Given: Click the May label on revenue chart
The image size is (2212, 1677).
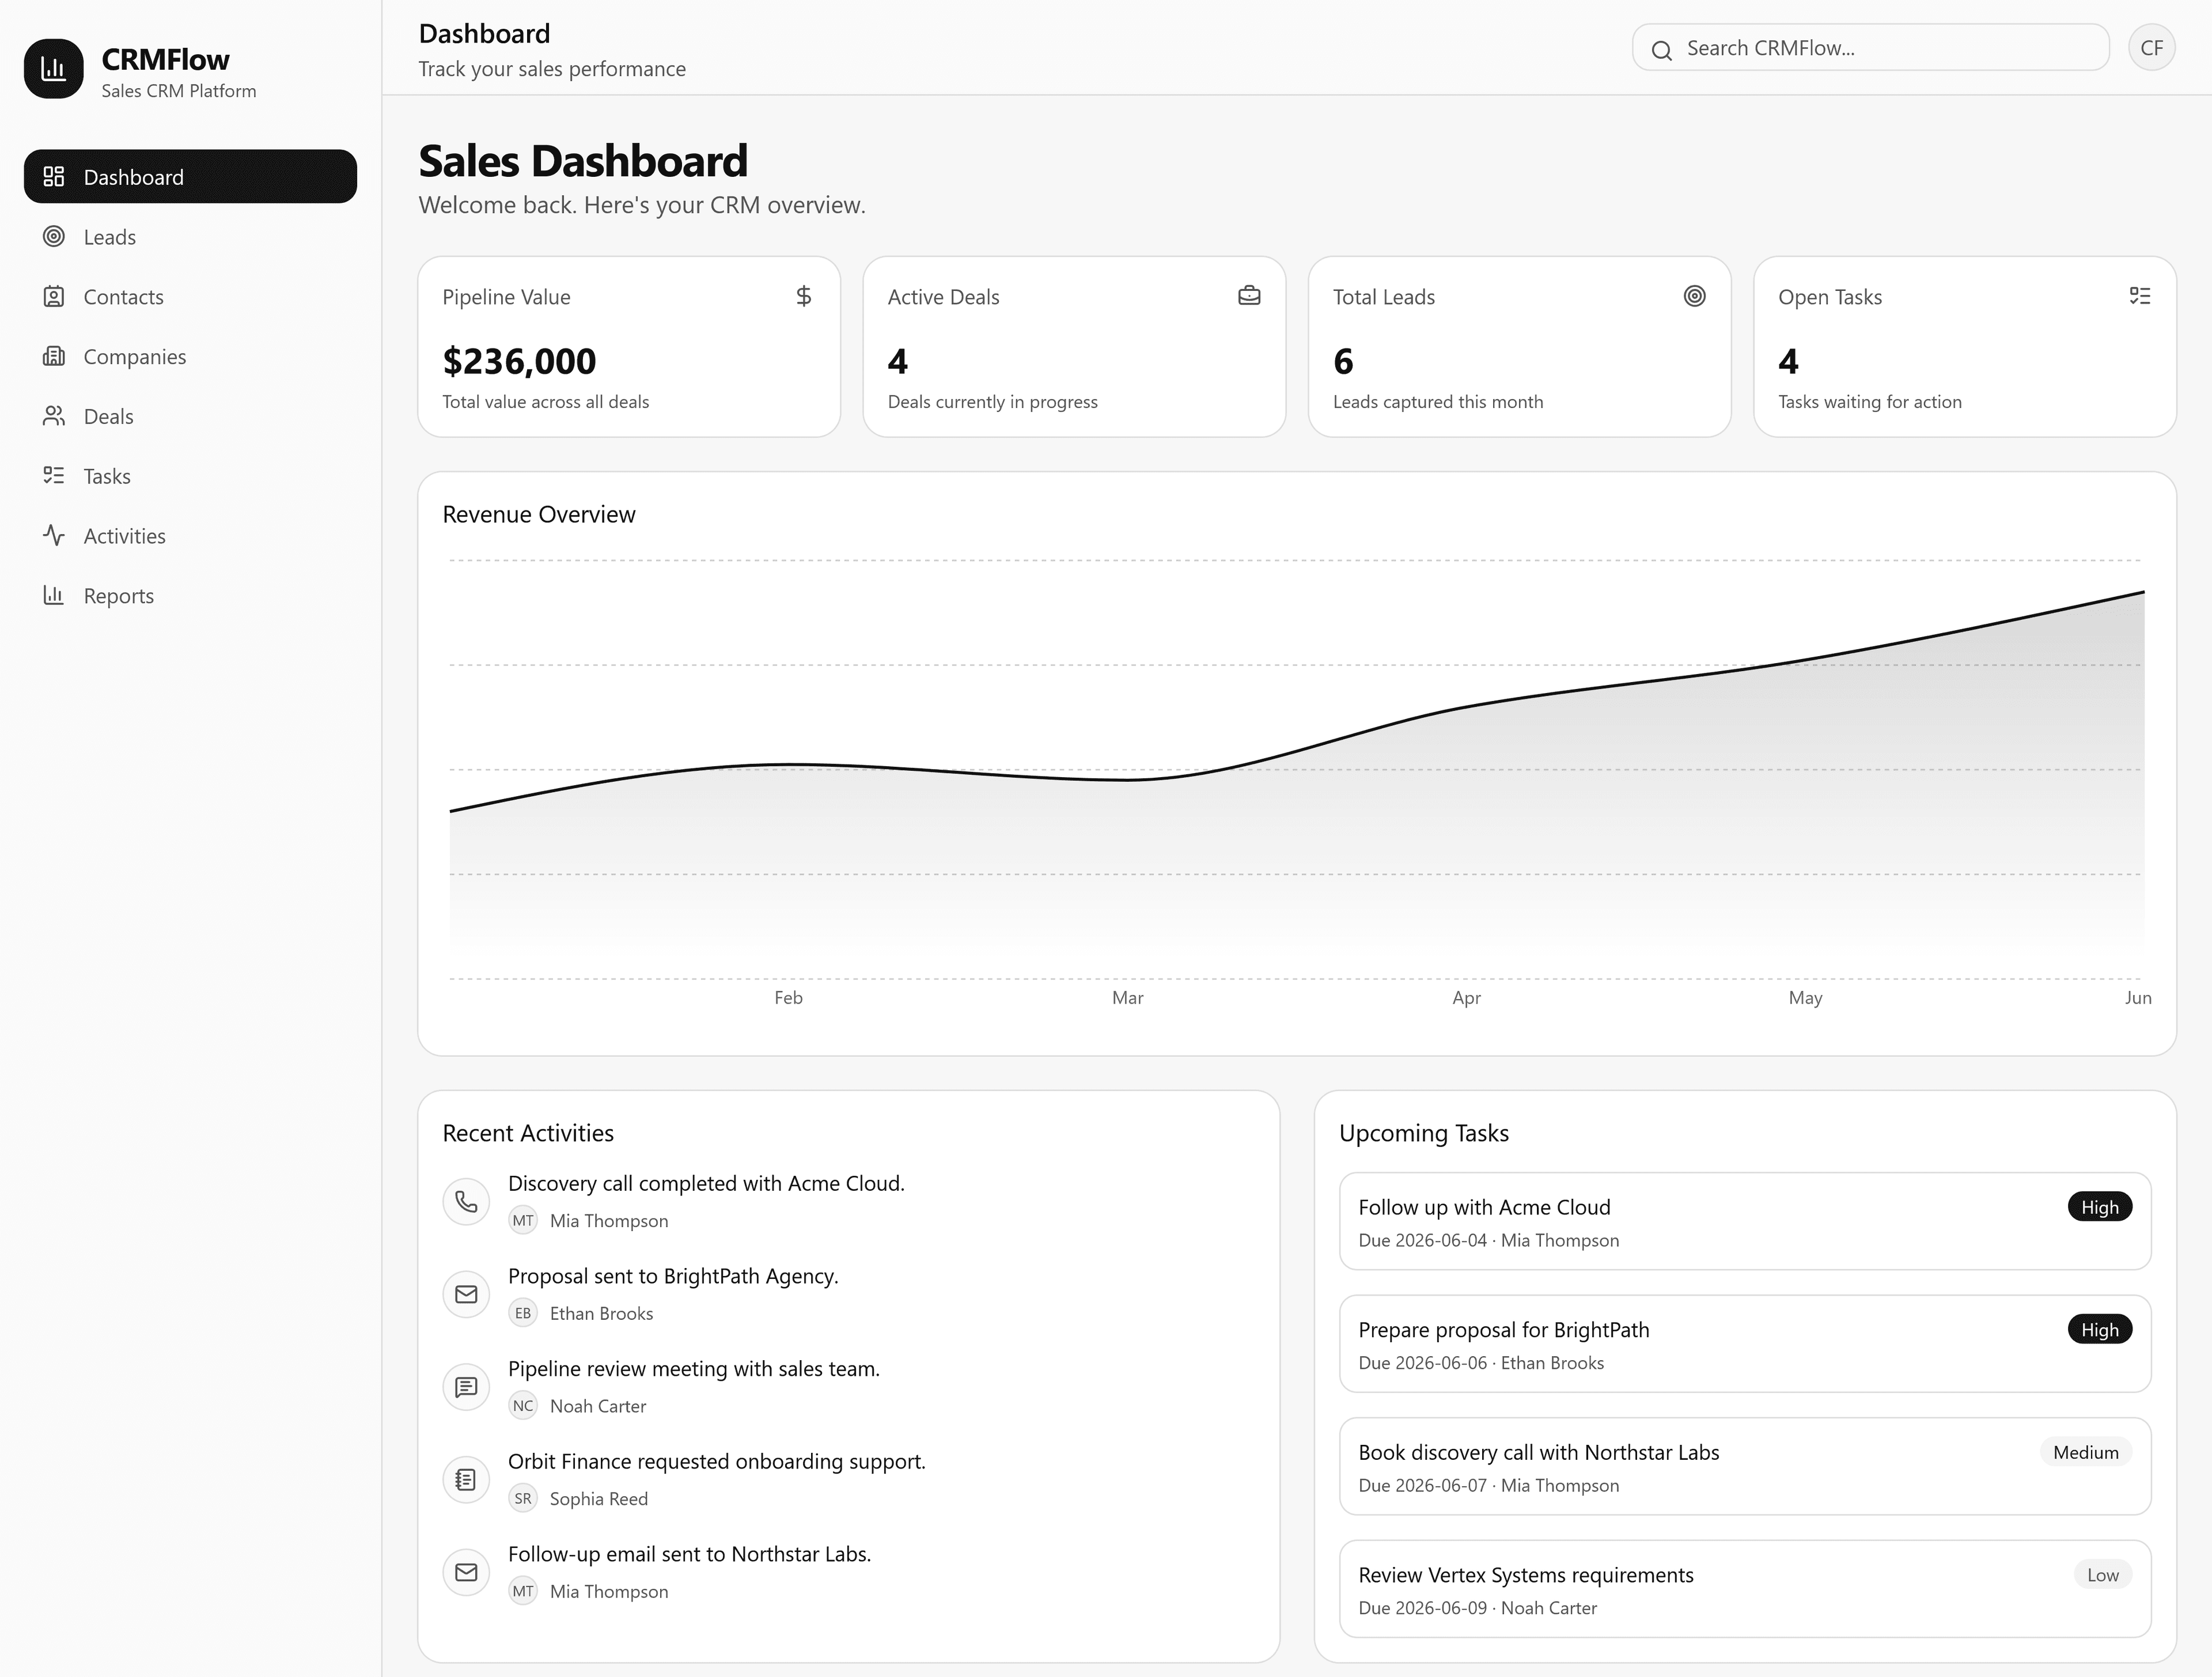Looking at the screenshot, I should (1805, 998).
